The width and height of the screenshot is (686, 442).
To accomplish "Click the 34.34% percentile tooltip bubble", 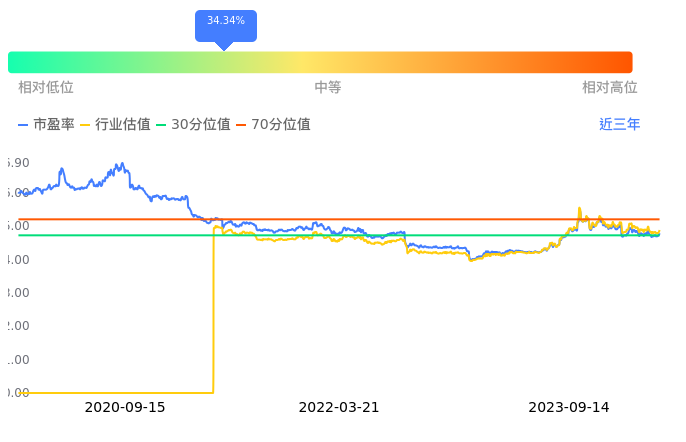I will pos(225,24).
